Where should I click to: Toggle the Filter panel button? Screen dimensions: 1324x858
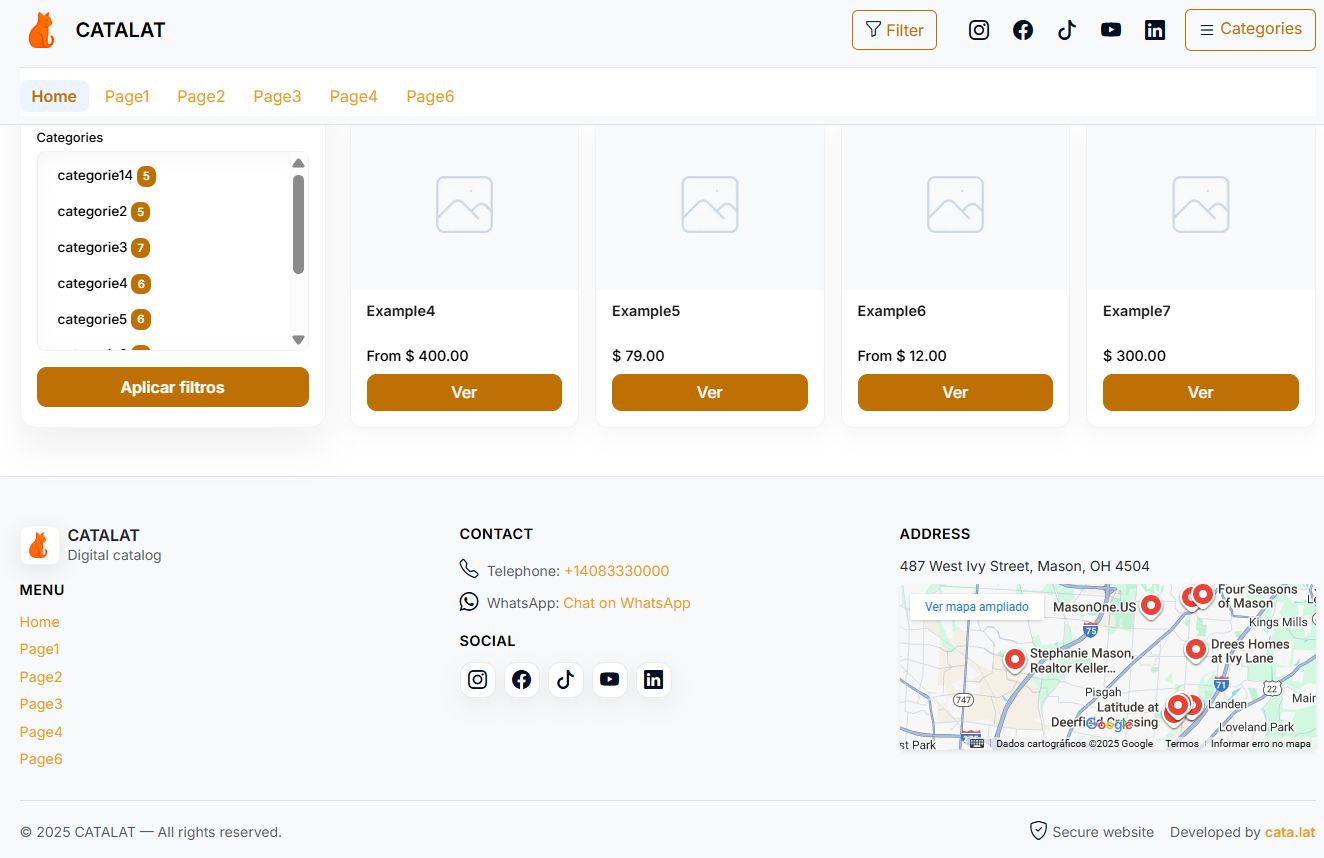pos(894,30)
